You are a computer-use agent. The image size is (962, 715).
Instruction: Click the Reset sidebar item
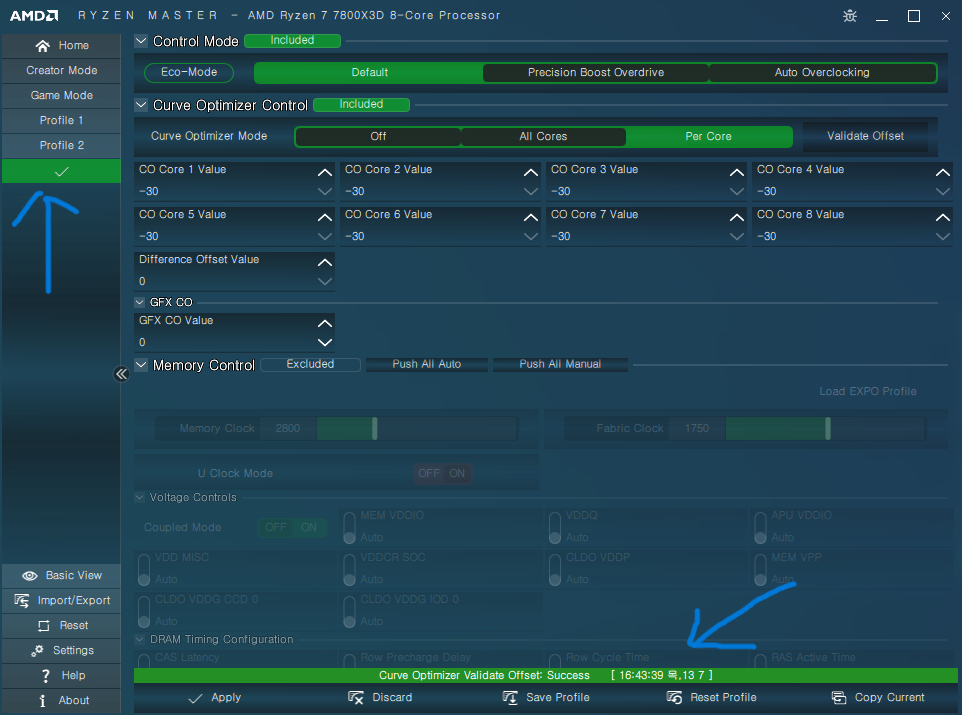(x=61, y=625)
